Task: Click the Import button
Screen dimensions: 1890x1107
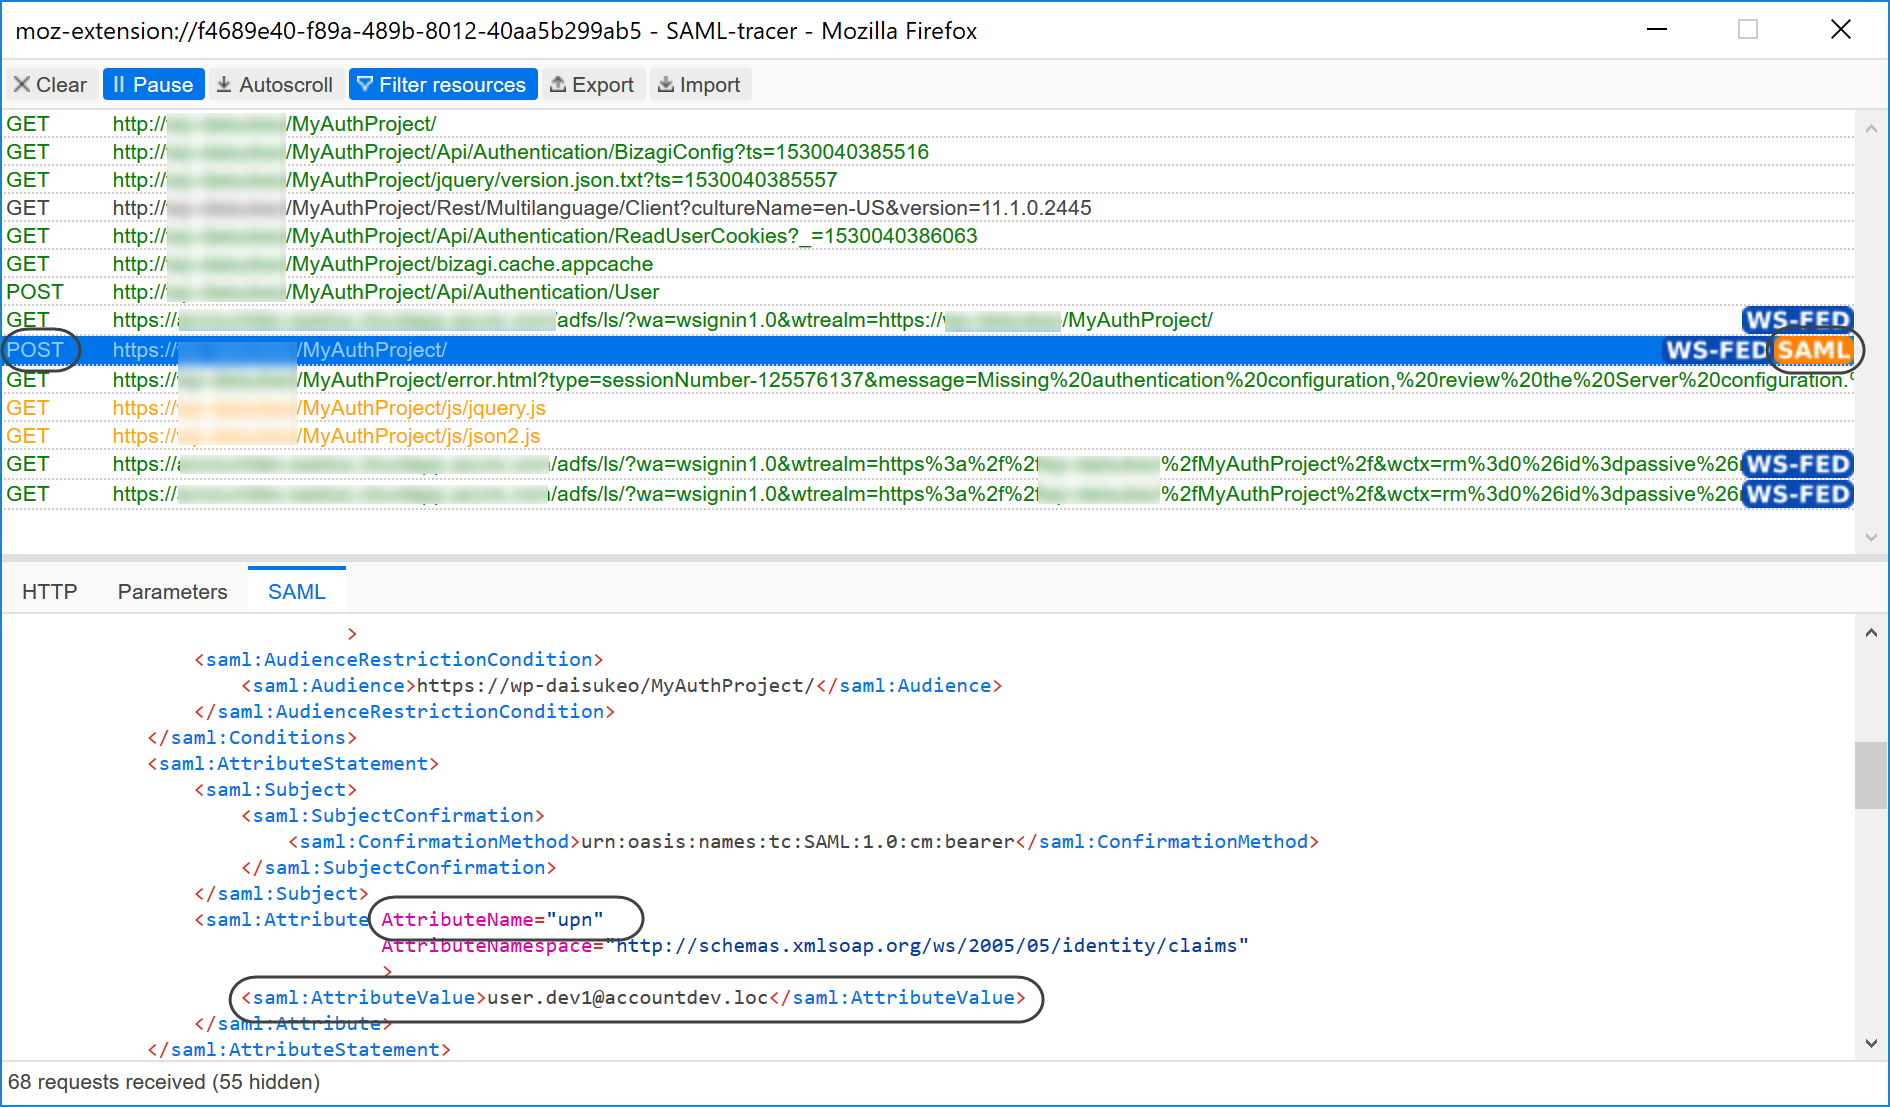Action: [x=700, y=85]
